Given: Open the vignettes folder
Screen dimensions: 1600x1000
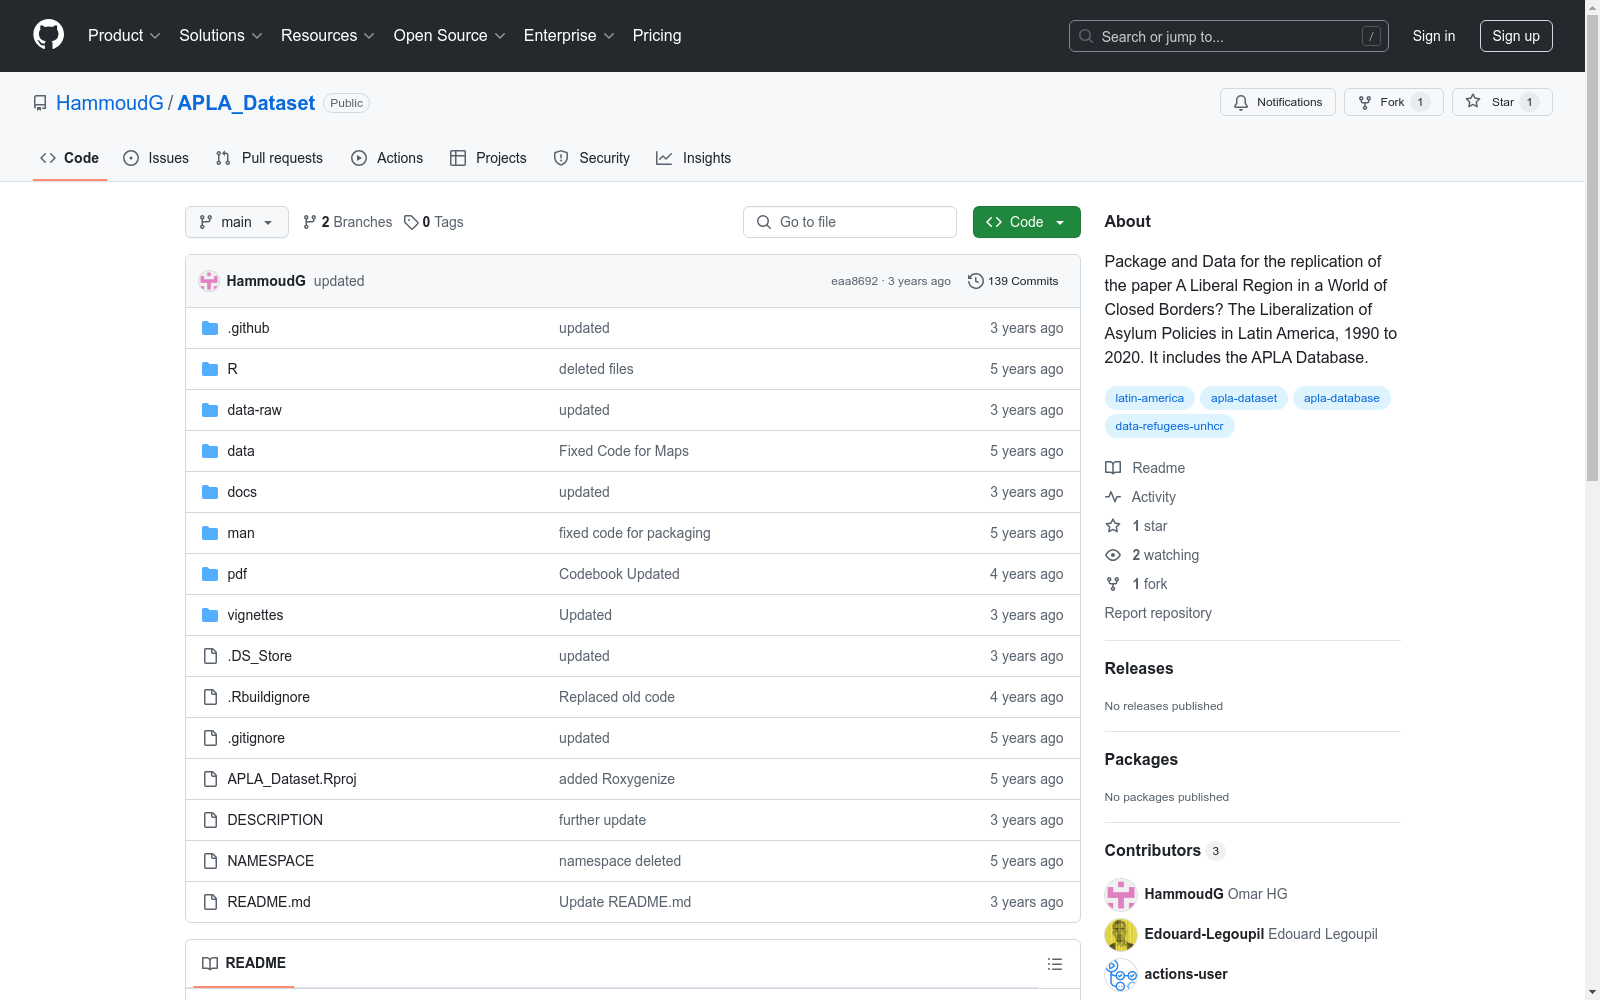Looking at the screenshot, I should pyautogui.click(x=255, y=615).
